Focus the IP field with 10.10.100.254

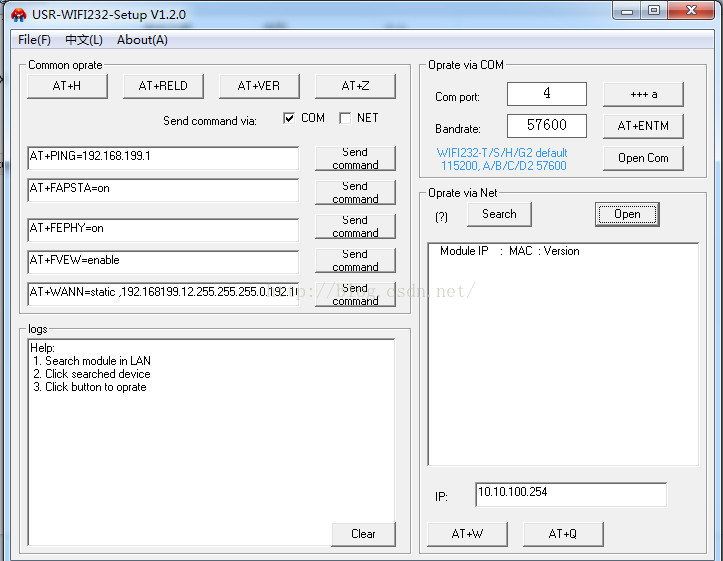coord(571,495)
